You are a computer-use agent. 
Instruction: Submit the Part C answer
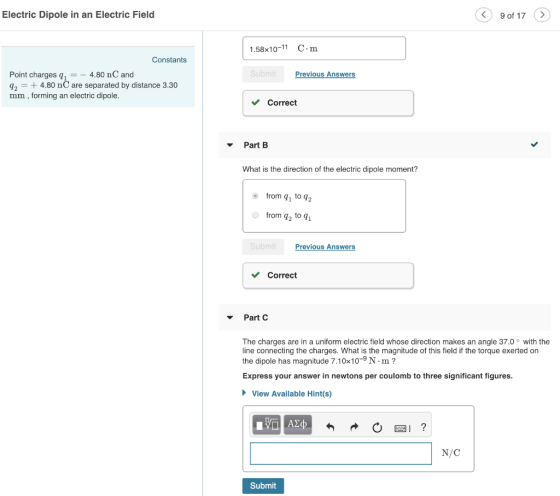click(x=263, y=486)
